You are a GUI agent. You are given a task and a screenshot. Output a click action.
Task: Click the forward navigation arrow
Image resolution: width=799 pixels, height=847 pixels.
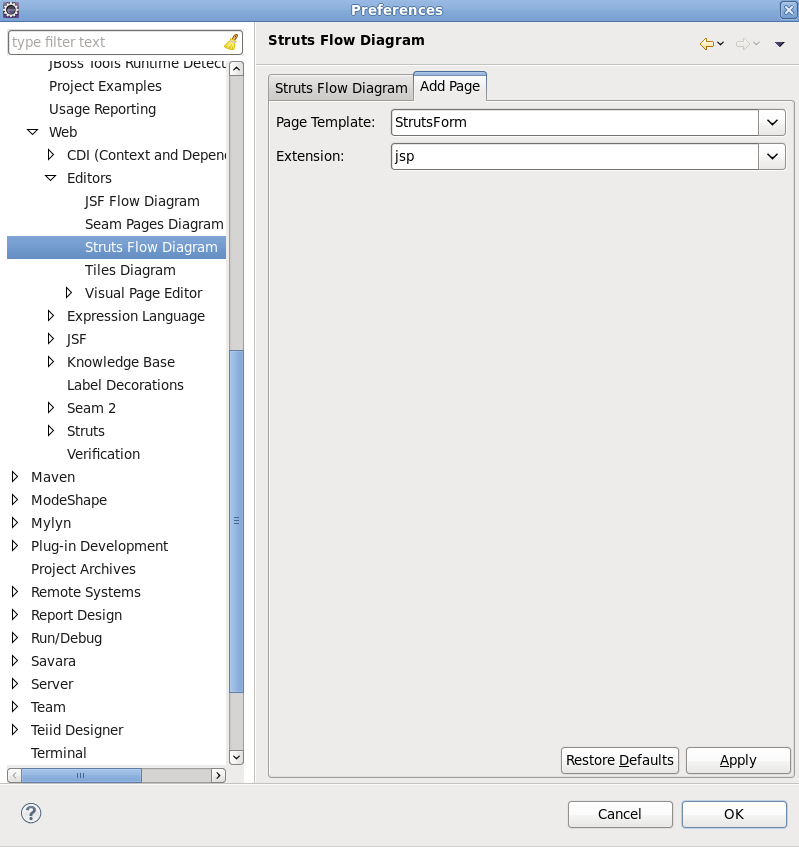click(x=740, y=44)
